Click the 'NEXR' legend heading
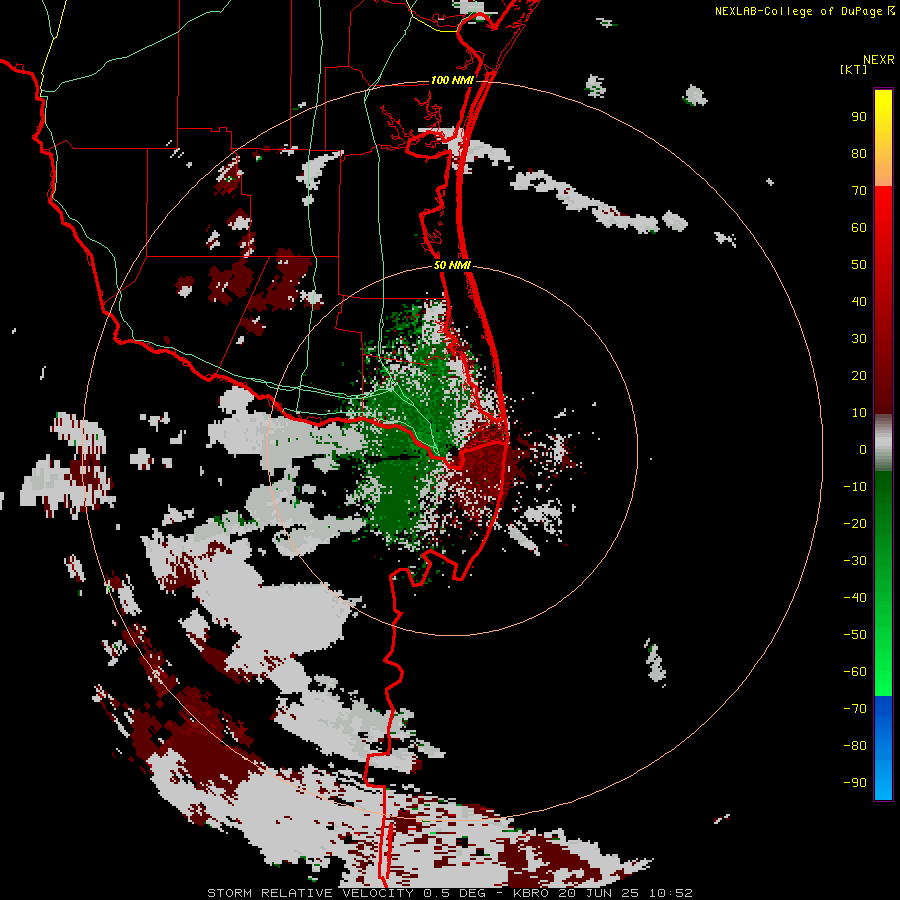900x900 pixels. point(879,60)
